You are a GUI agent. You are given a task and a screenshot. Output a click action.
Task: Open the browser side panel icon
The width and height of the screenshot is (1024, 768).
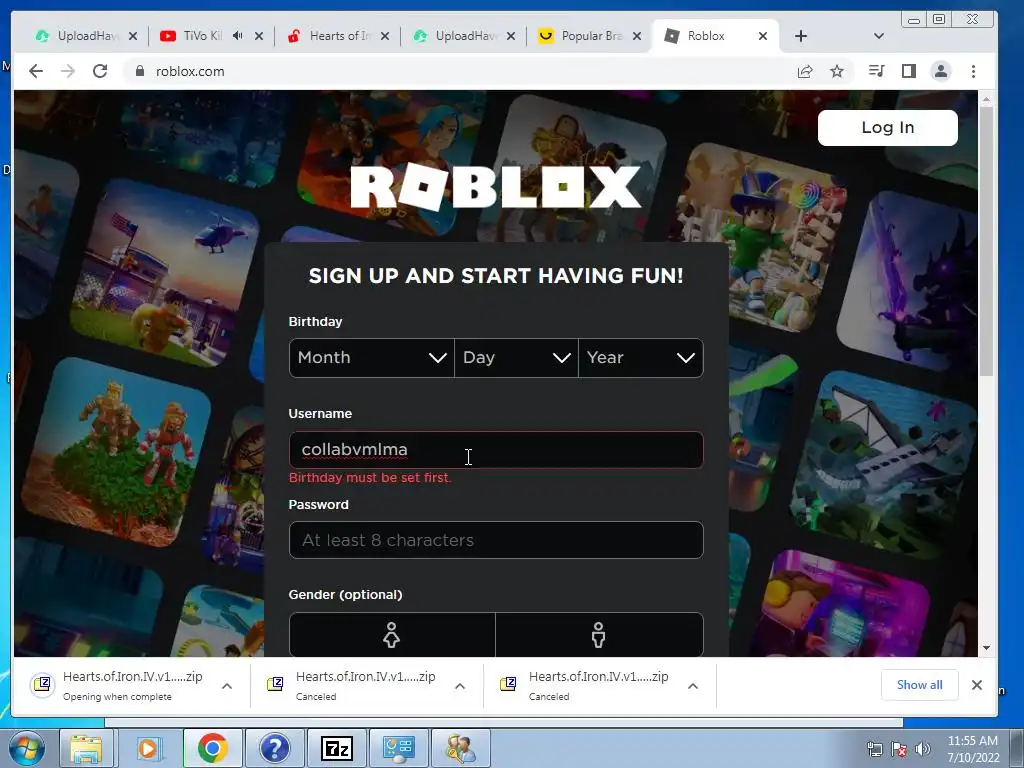tap(908, 71)
